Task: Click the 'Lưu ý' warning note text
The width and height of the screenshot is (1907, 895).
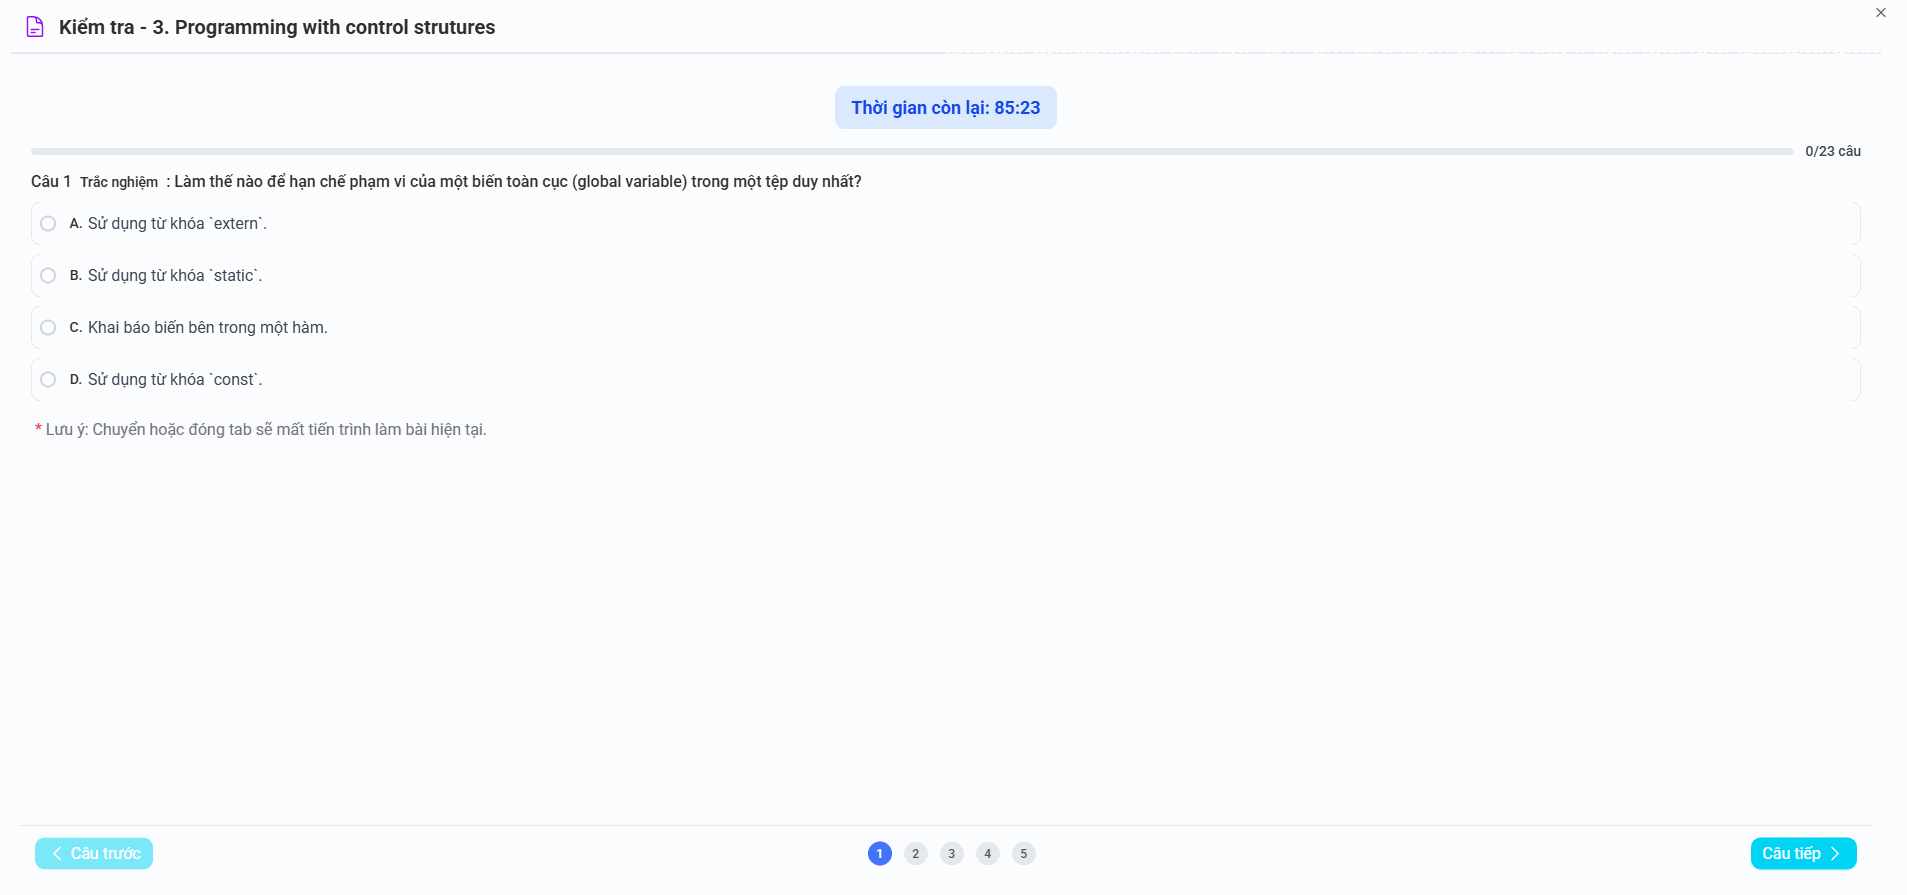Action: coord(265,430)
